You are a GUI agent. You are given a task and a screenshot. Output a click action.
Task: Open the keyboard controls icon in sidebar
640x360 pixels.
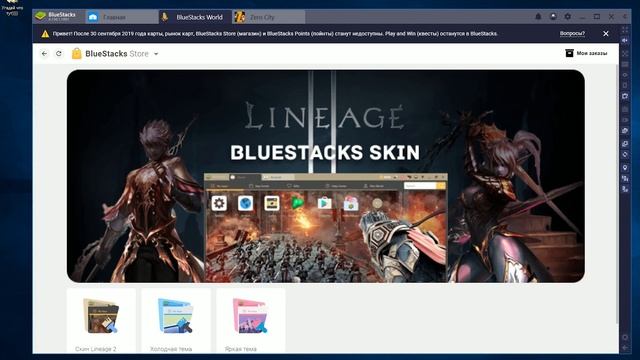coord(625,64)
